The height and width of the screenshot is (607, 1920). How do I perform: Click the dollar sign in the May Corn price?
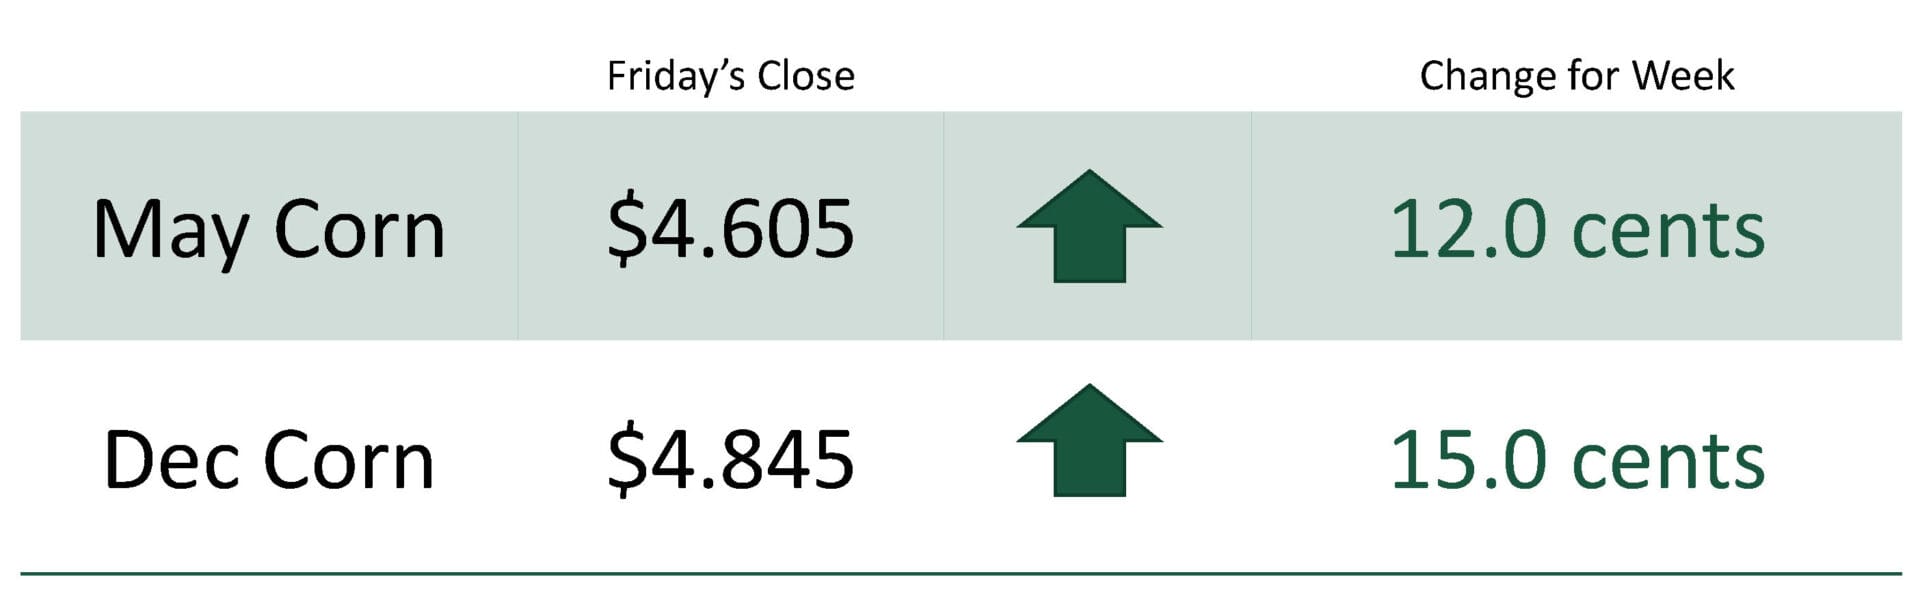coord(626,230)
